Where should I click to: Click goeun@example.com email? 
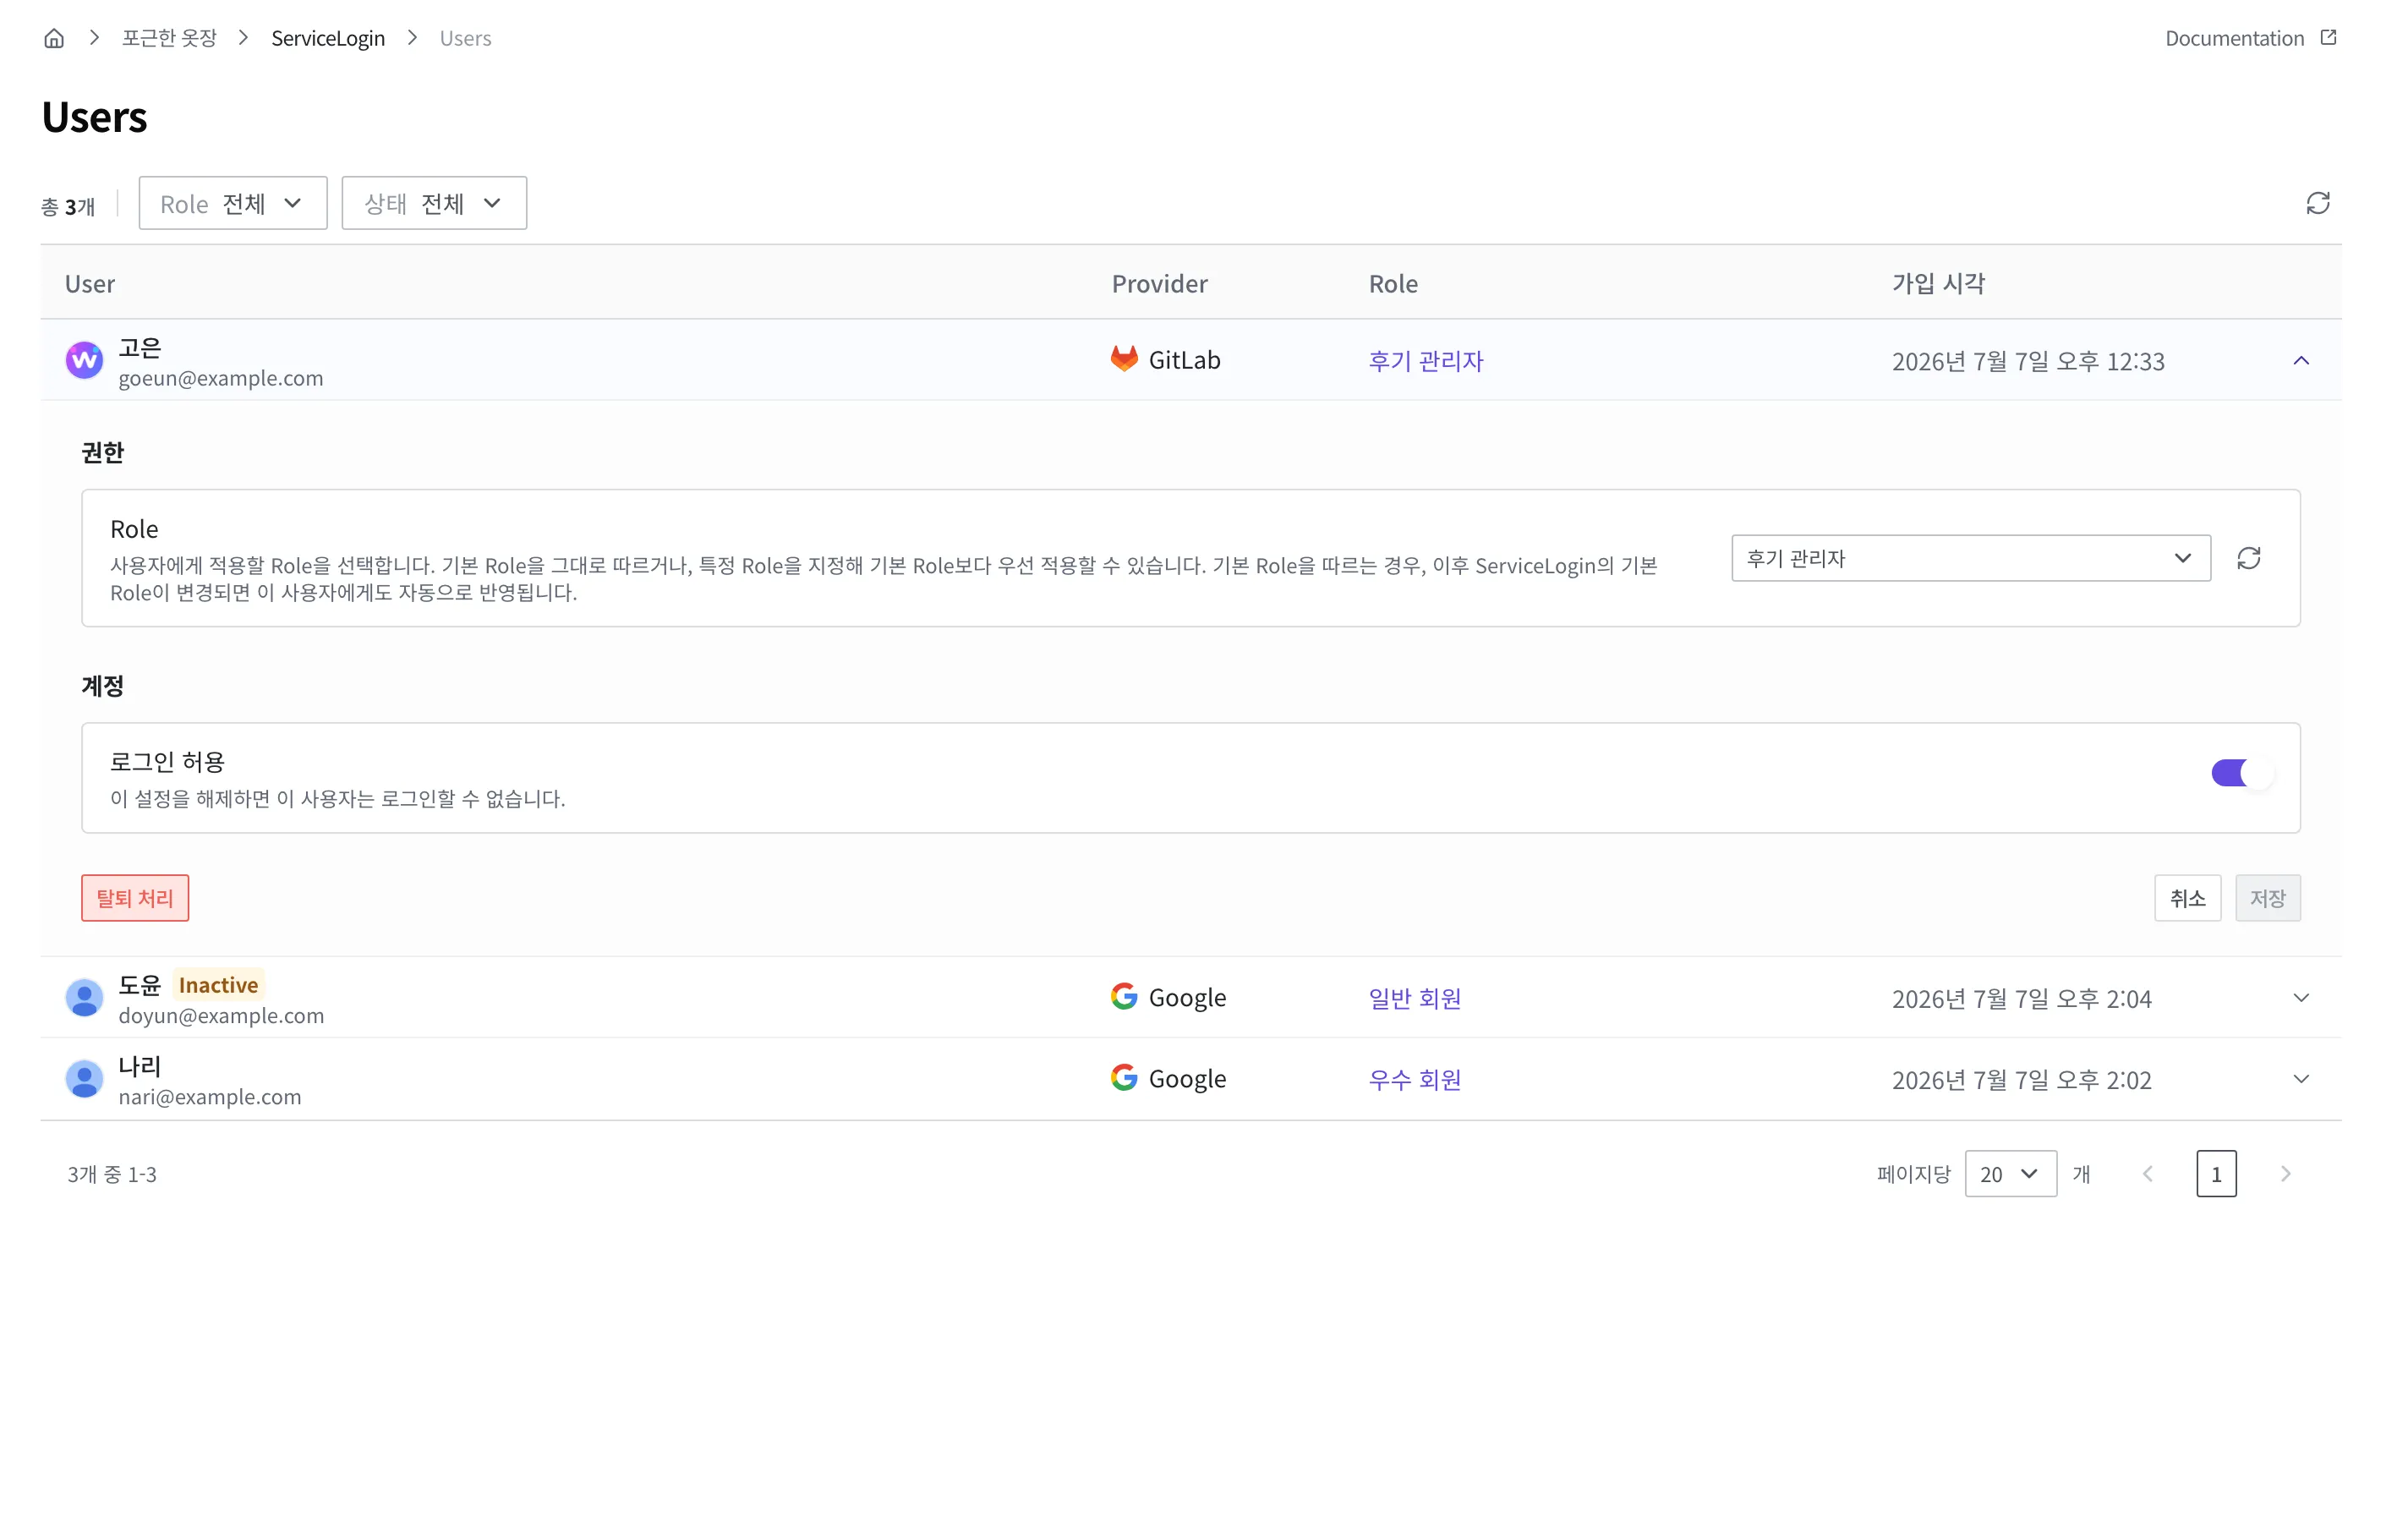[221, 378]
